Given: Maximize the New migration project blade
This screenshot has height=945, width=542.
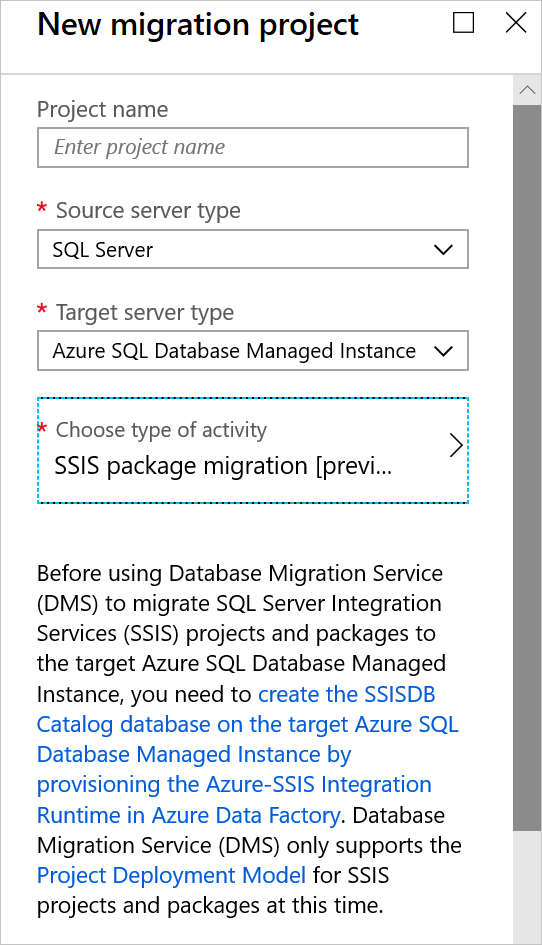Looking at the screenshot, I should pos(463,24).
